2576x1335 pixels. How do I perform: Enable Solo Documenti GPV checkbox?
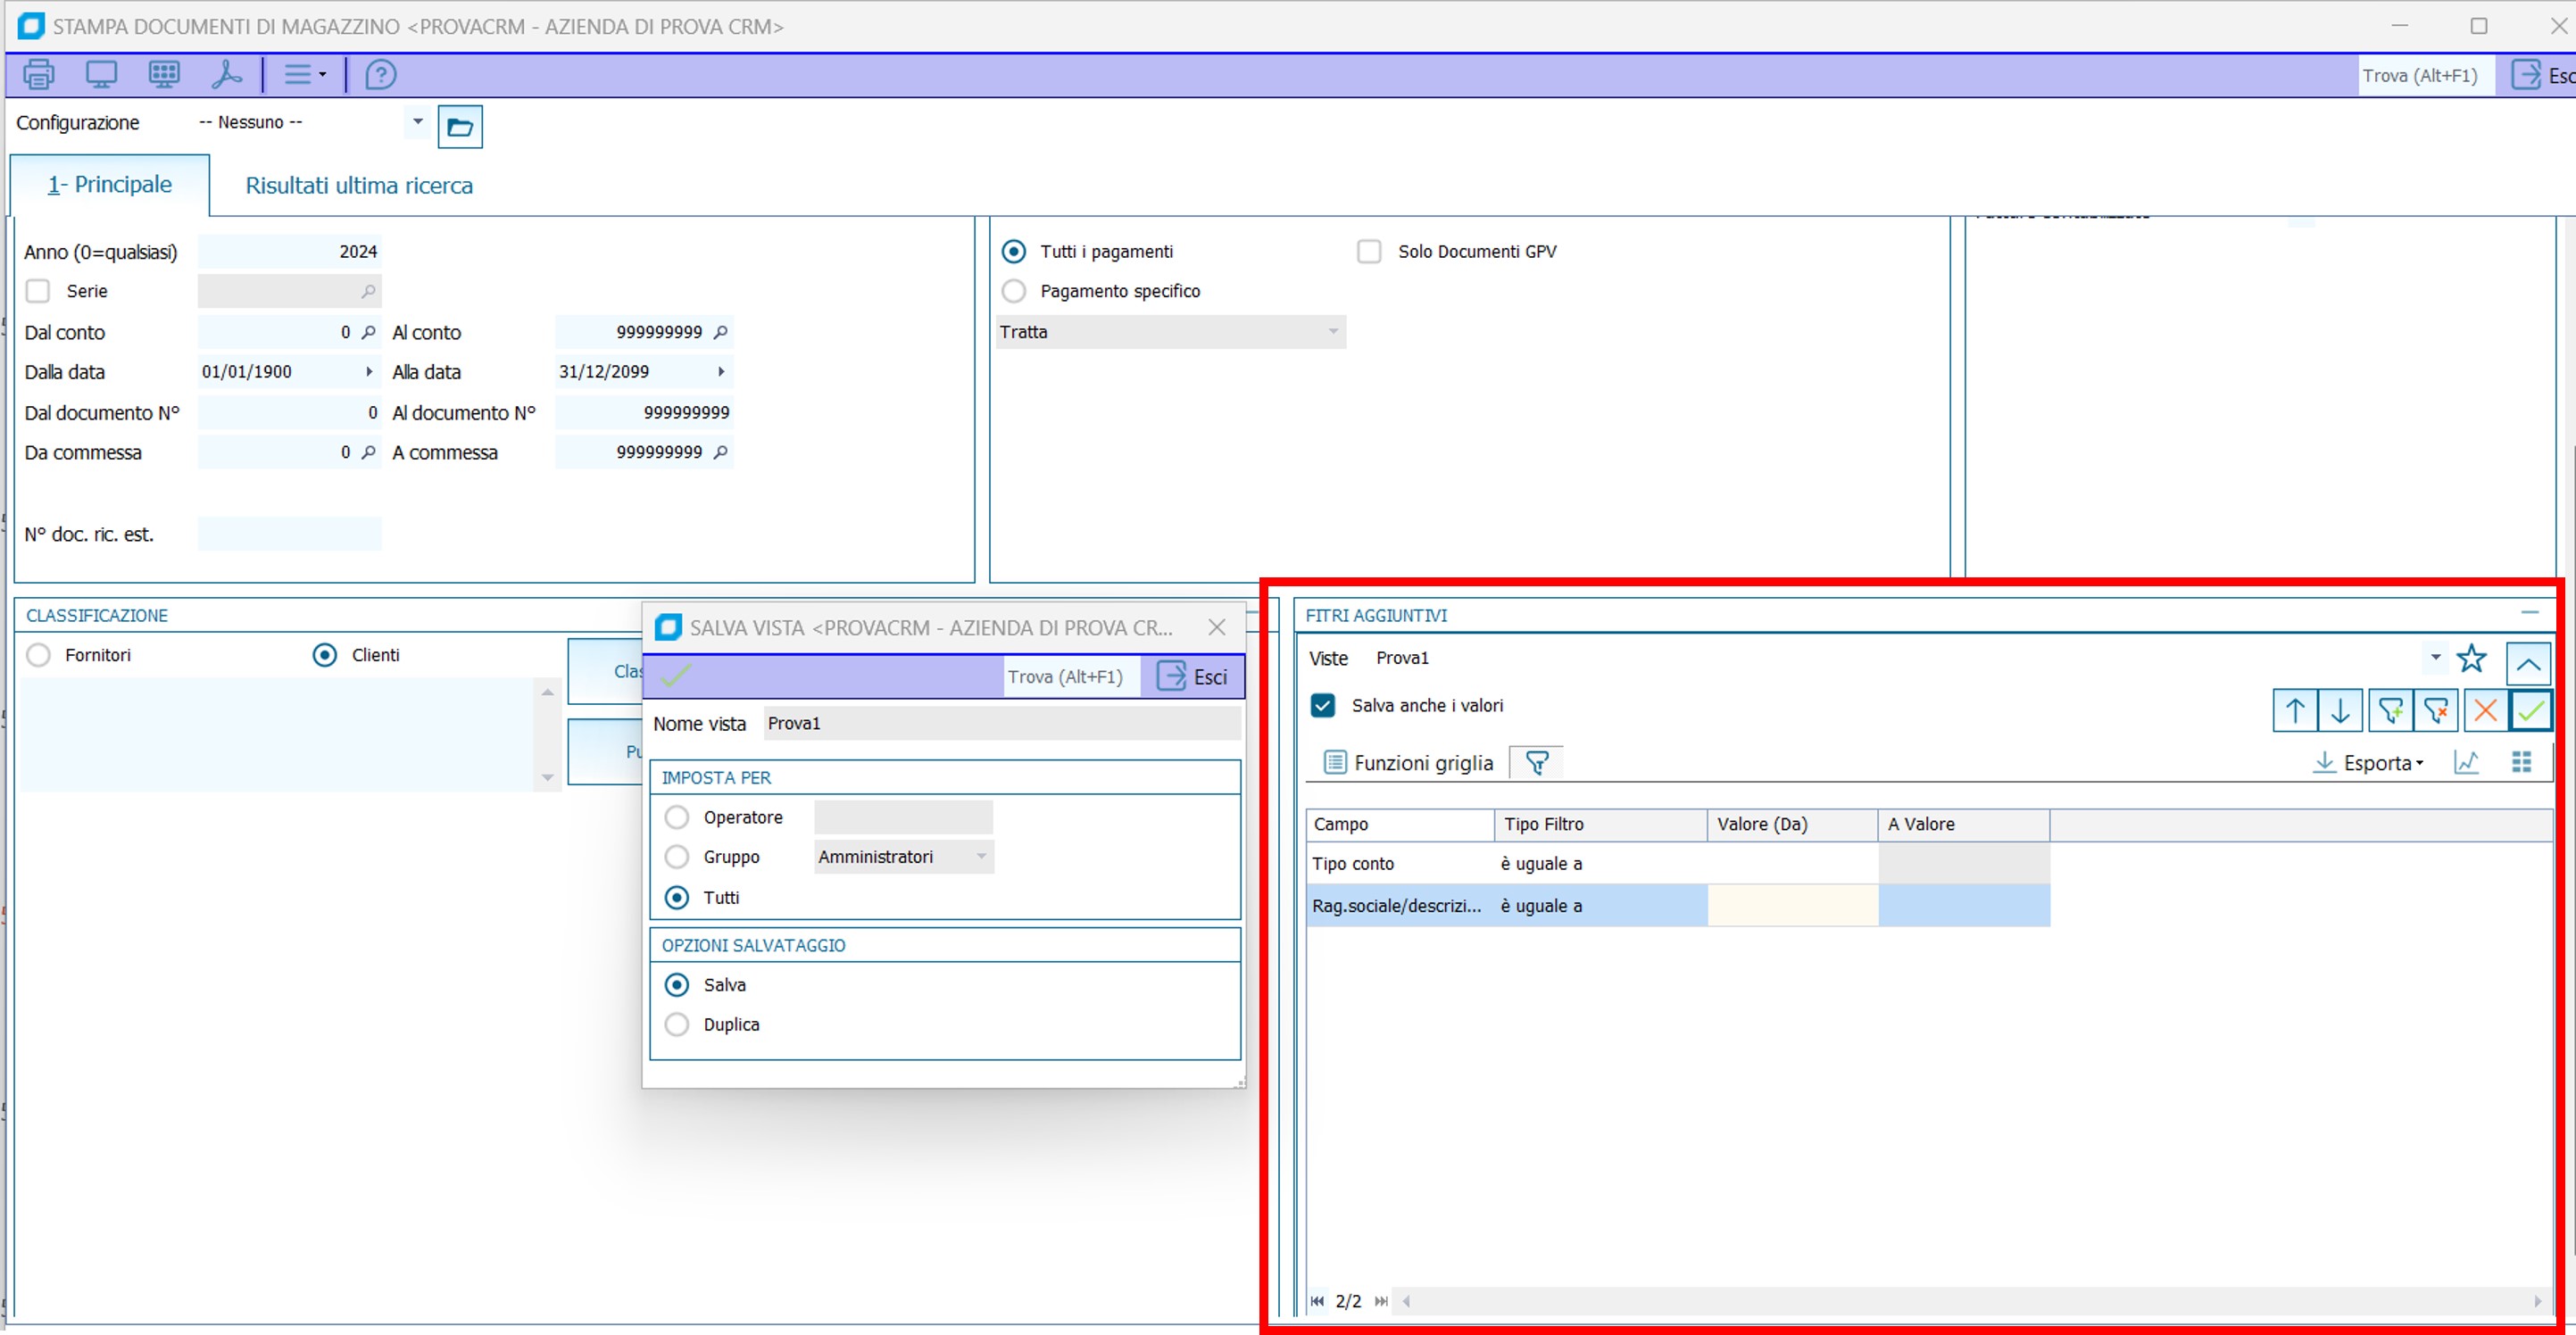point(1368,251)
